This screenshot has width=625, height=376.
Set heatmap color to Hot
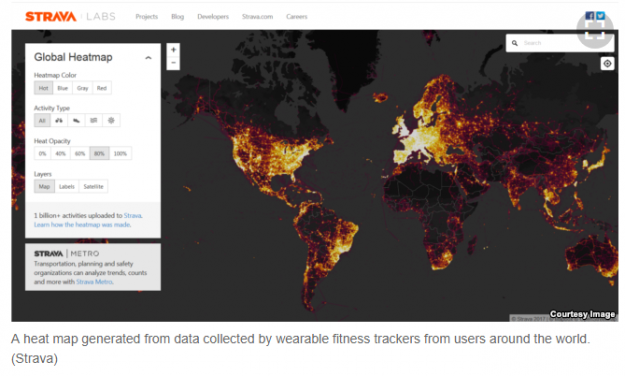click(43, 88)
